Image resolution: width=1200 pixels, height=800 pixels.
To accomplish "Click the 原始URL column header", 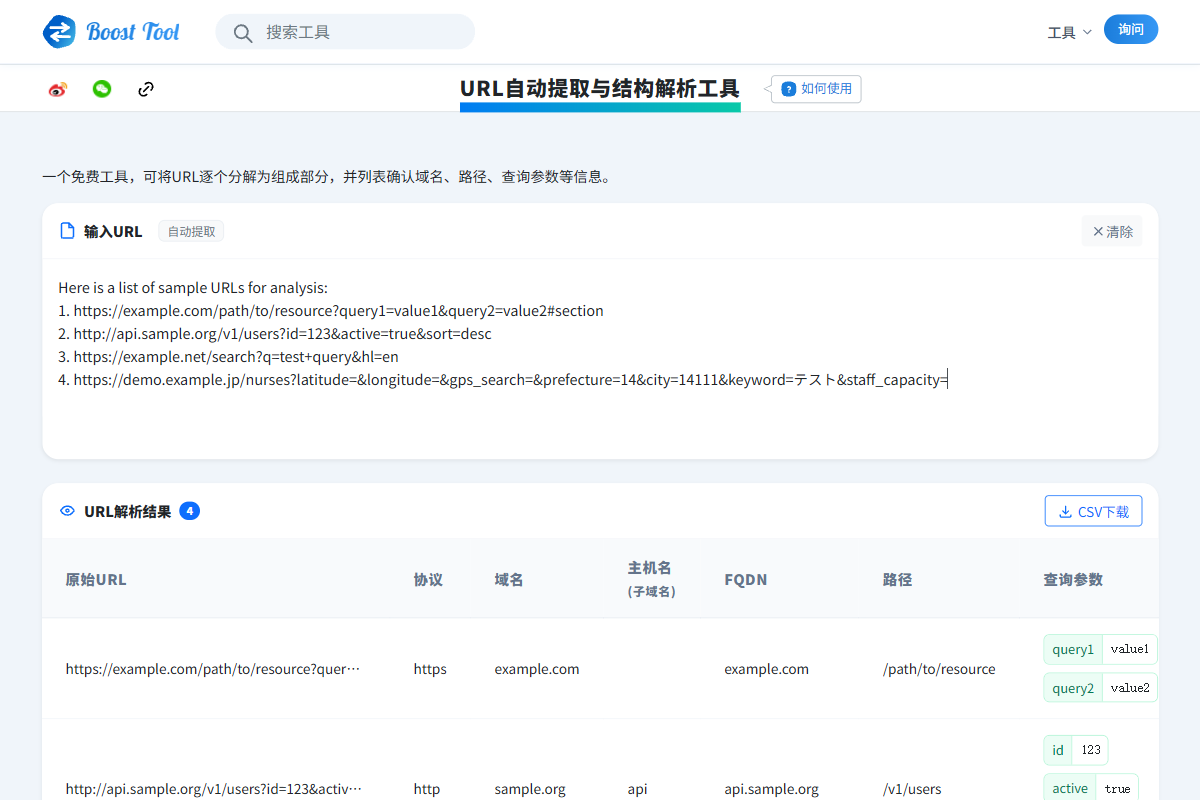I will (x=96, y=579).
